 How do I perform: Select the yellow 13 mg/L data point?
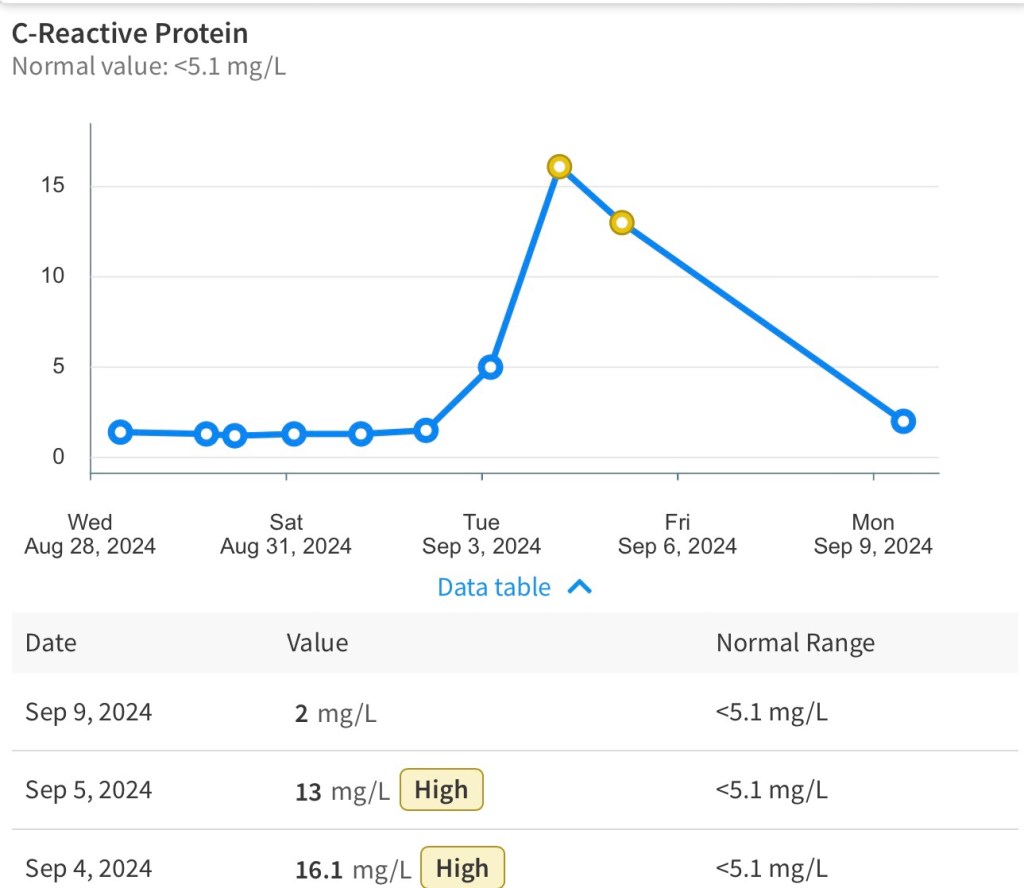point(622,222)
